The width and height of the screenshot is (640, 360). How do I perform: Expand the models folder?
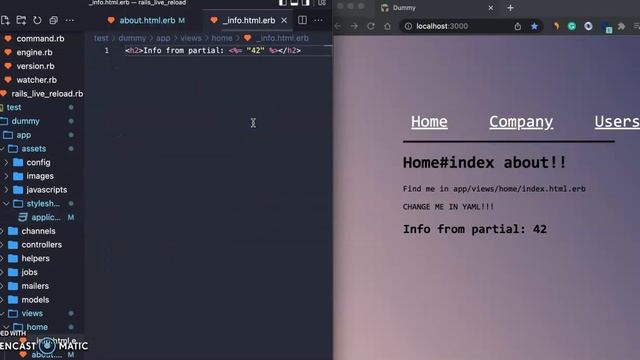click(x=35, y=300)
